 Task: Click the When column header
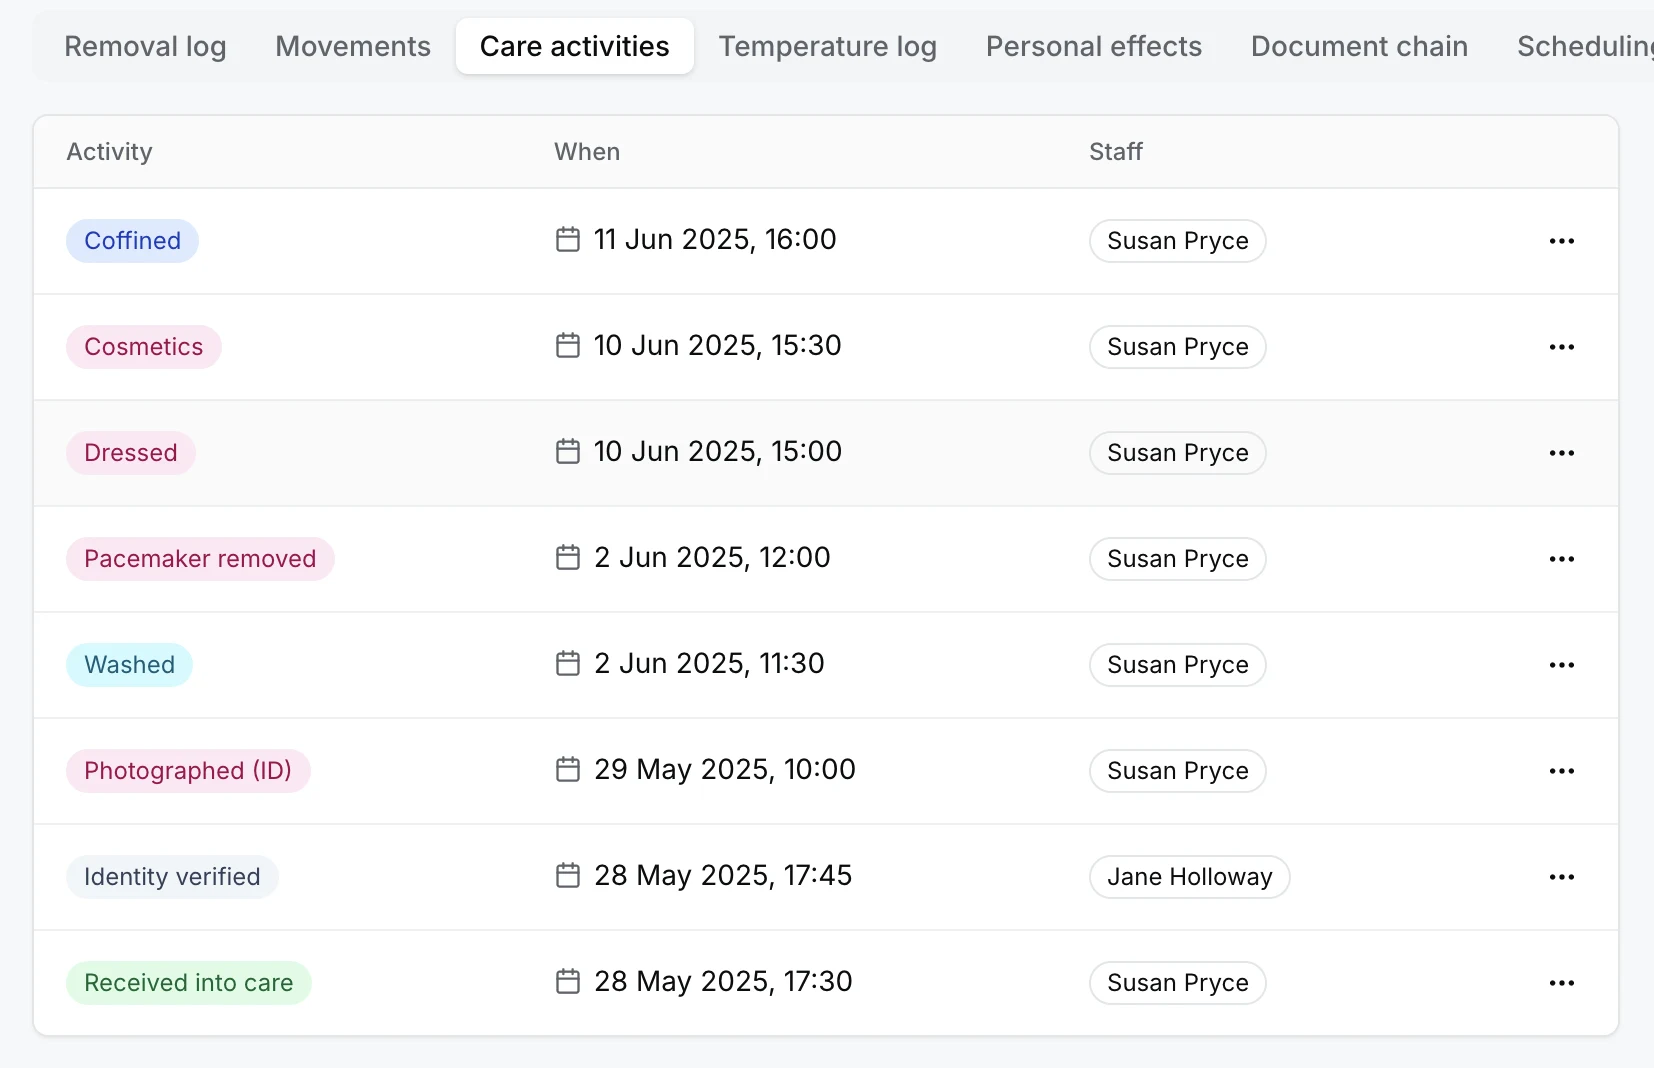point(587,152)
